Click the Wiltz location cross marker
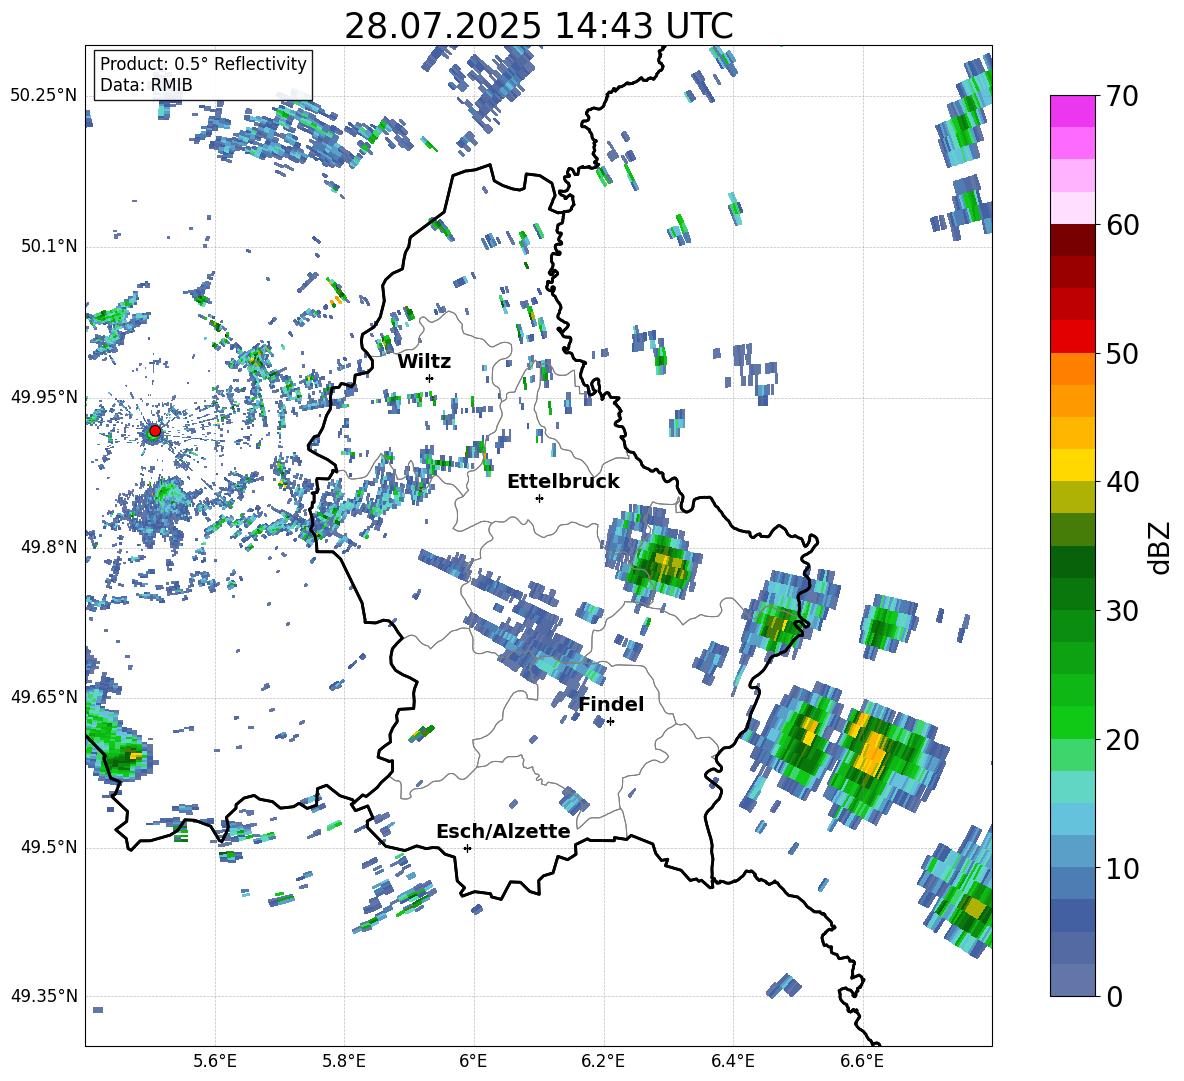This screenshot has width=1184, height=1081. pos(430,378)
